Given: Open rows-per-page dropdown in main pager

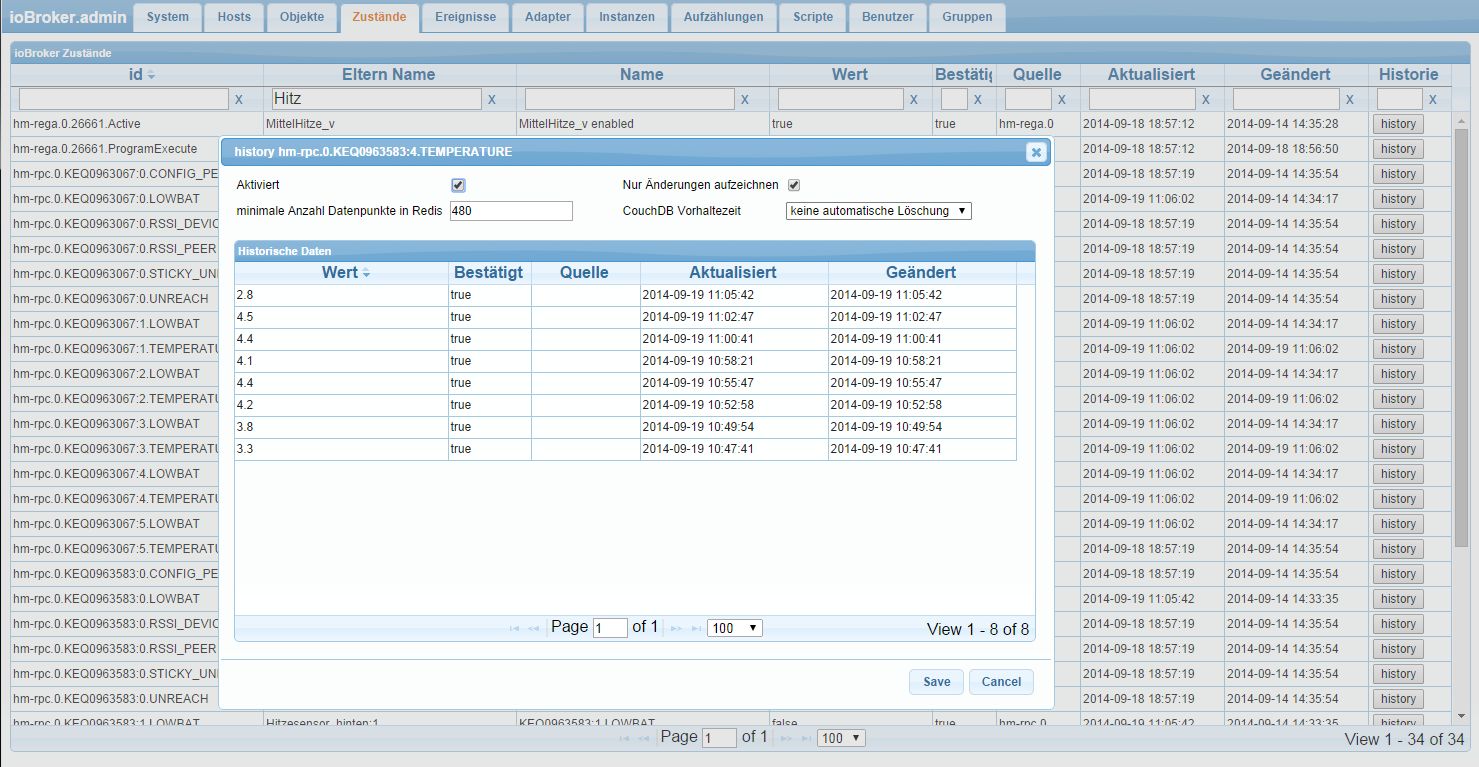Looking at the screenshot, I should click(841, 738).
